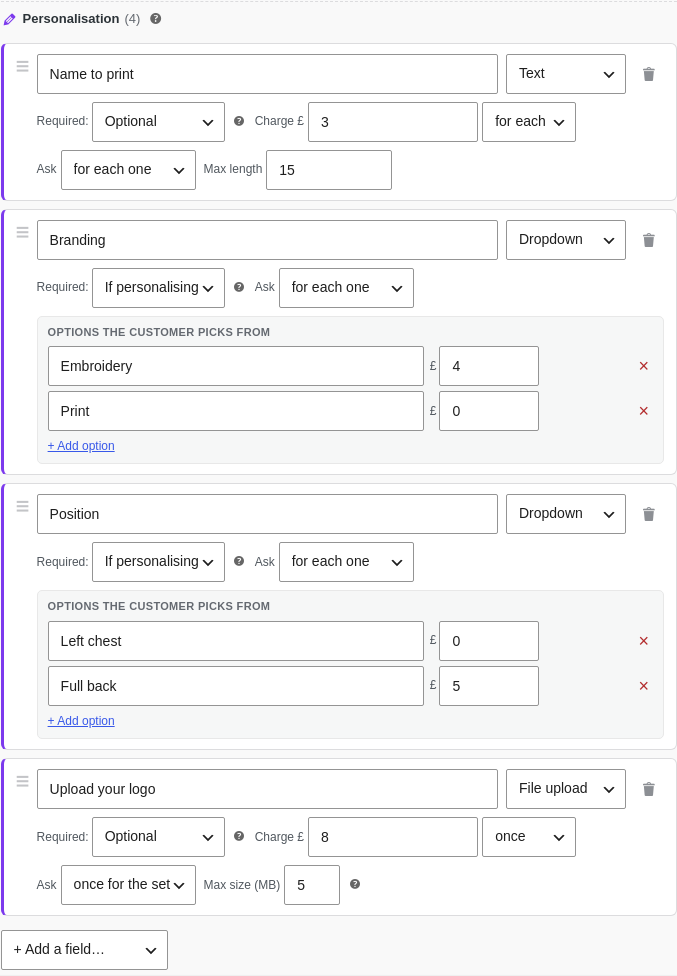The width and height of the screenshot is (677, 976).
Task: Open the File upload type dropdown
Action: pyautogui.click(x=566, y=789)
